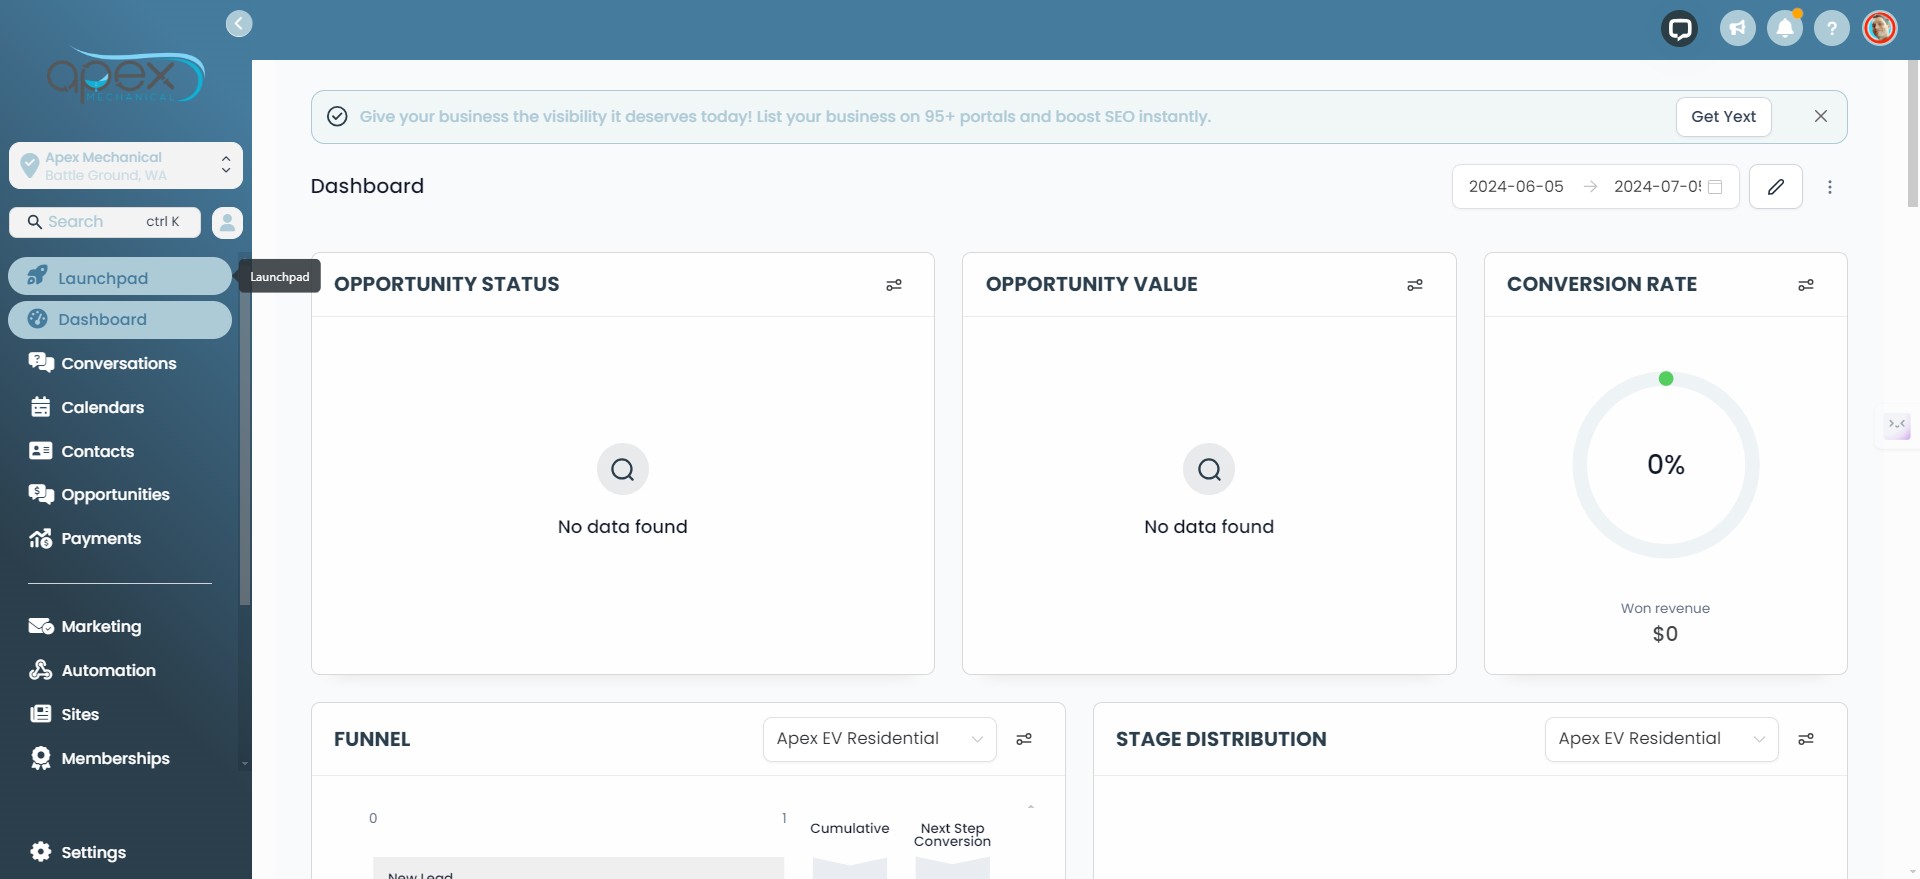Click the quick actions person icon beside Search
This screenshot has height=879, width=1920.
pos(227,222)
